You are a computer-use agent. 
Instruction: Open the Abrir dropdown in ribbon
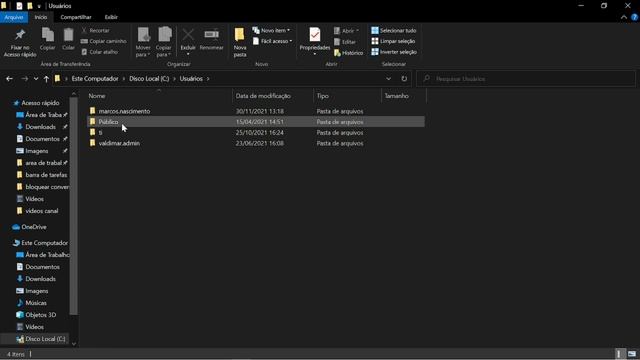click(347, 31)
